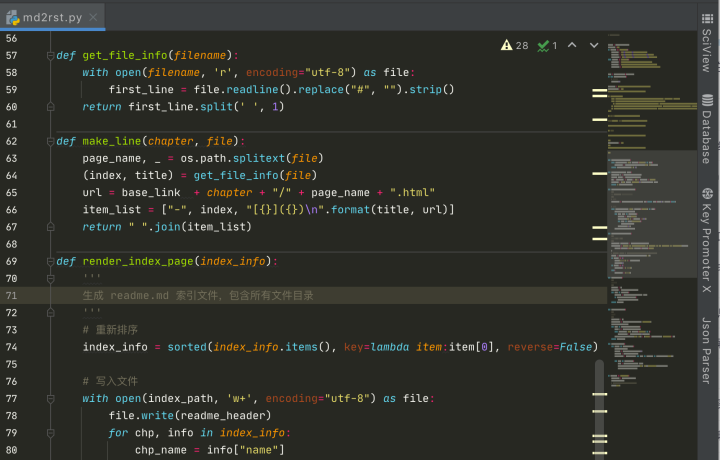Click the warning stripe mark near line 67
This screenshot has height=460, width=720.
(x=600, y=227)
